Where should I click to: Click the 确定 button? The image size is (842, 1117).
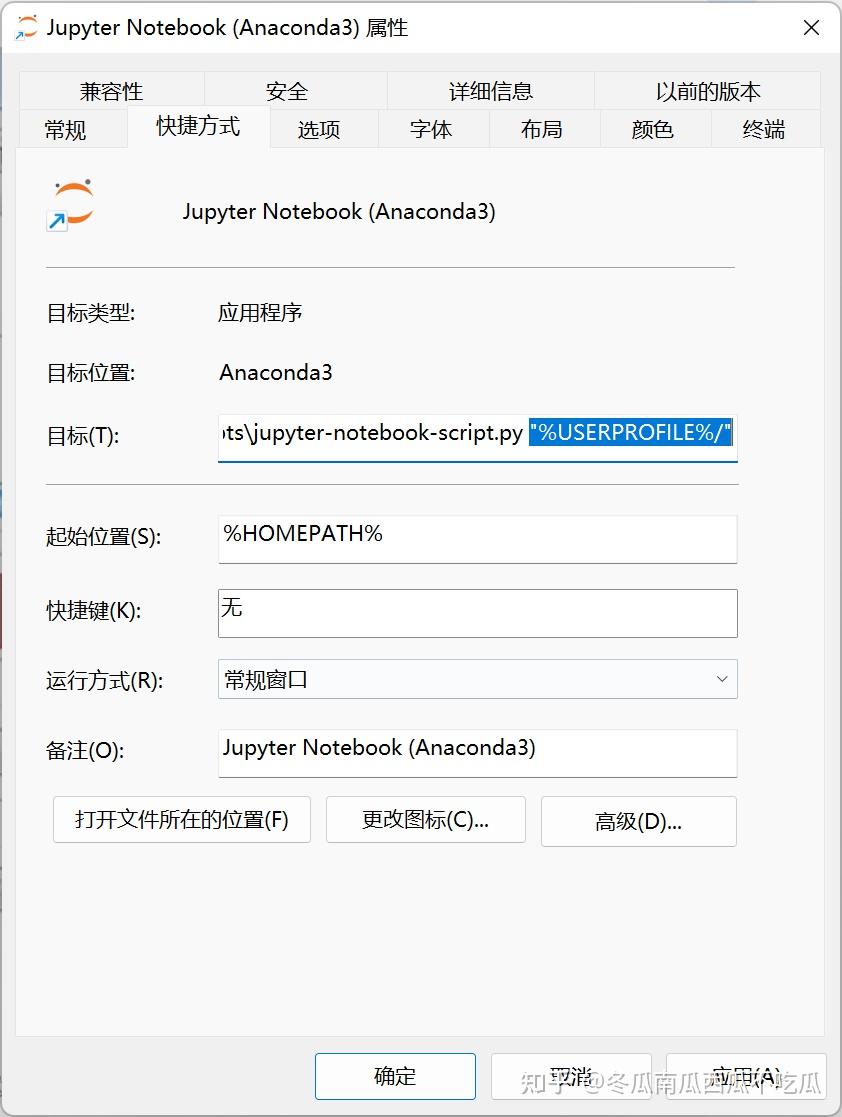tap(394, 1076)
